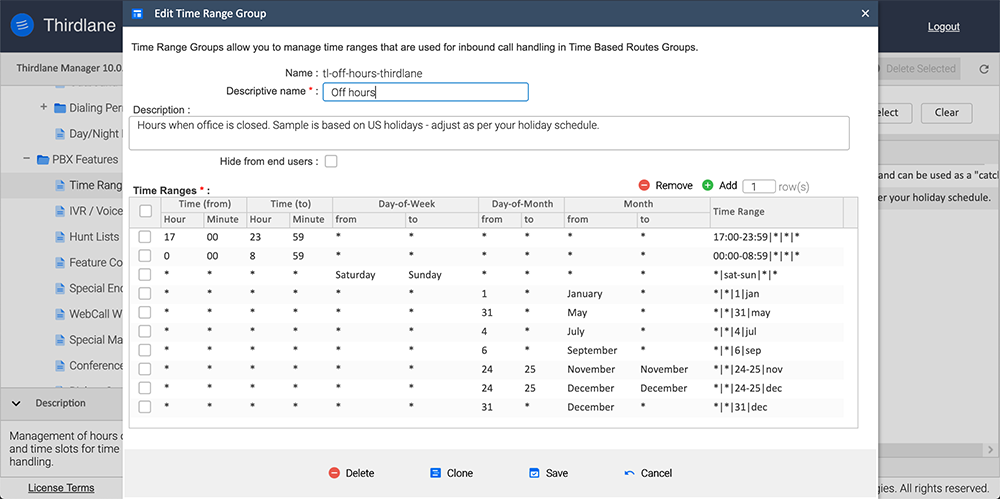Open the License Terms link
1000x499 pixels.
(x=61, y=488)
